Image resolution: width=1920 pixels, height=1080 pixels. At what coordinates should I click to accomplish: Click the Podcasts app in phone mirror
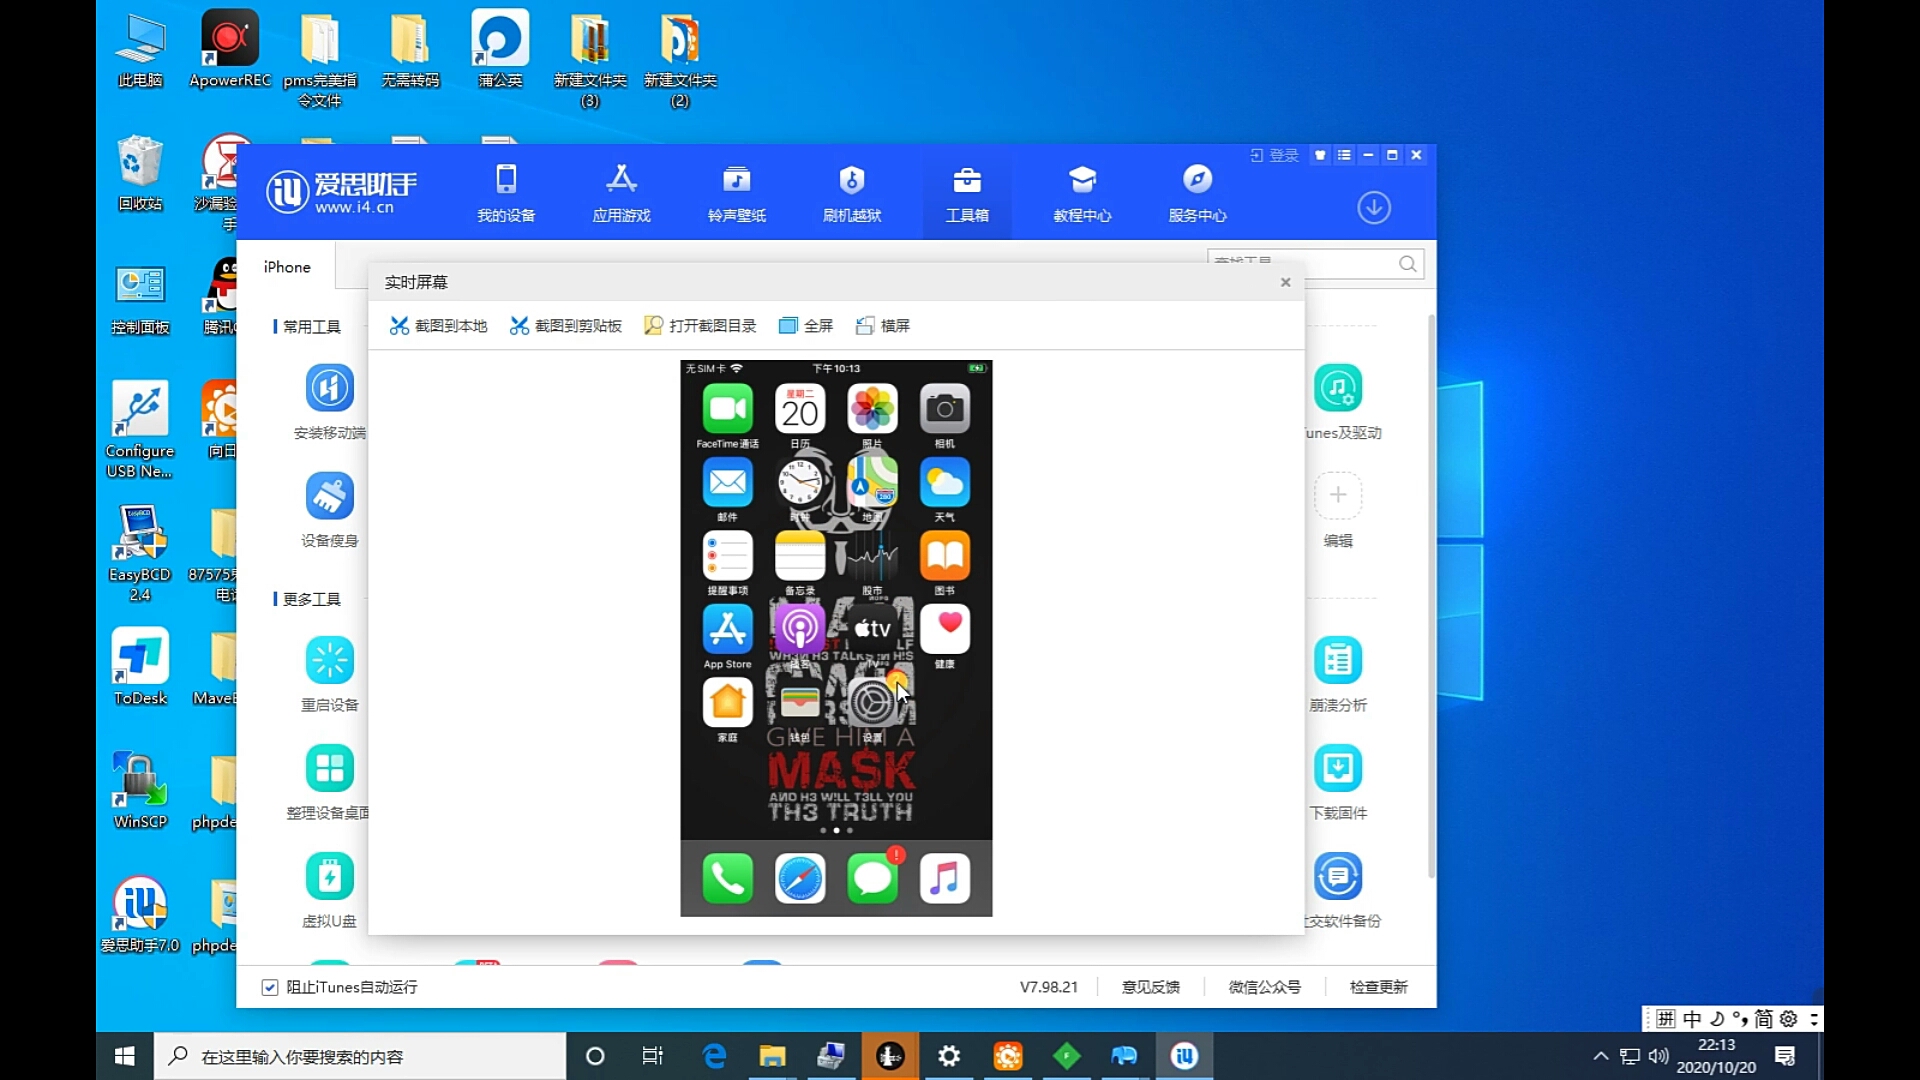pos(800,629)
